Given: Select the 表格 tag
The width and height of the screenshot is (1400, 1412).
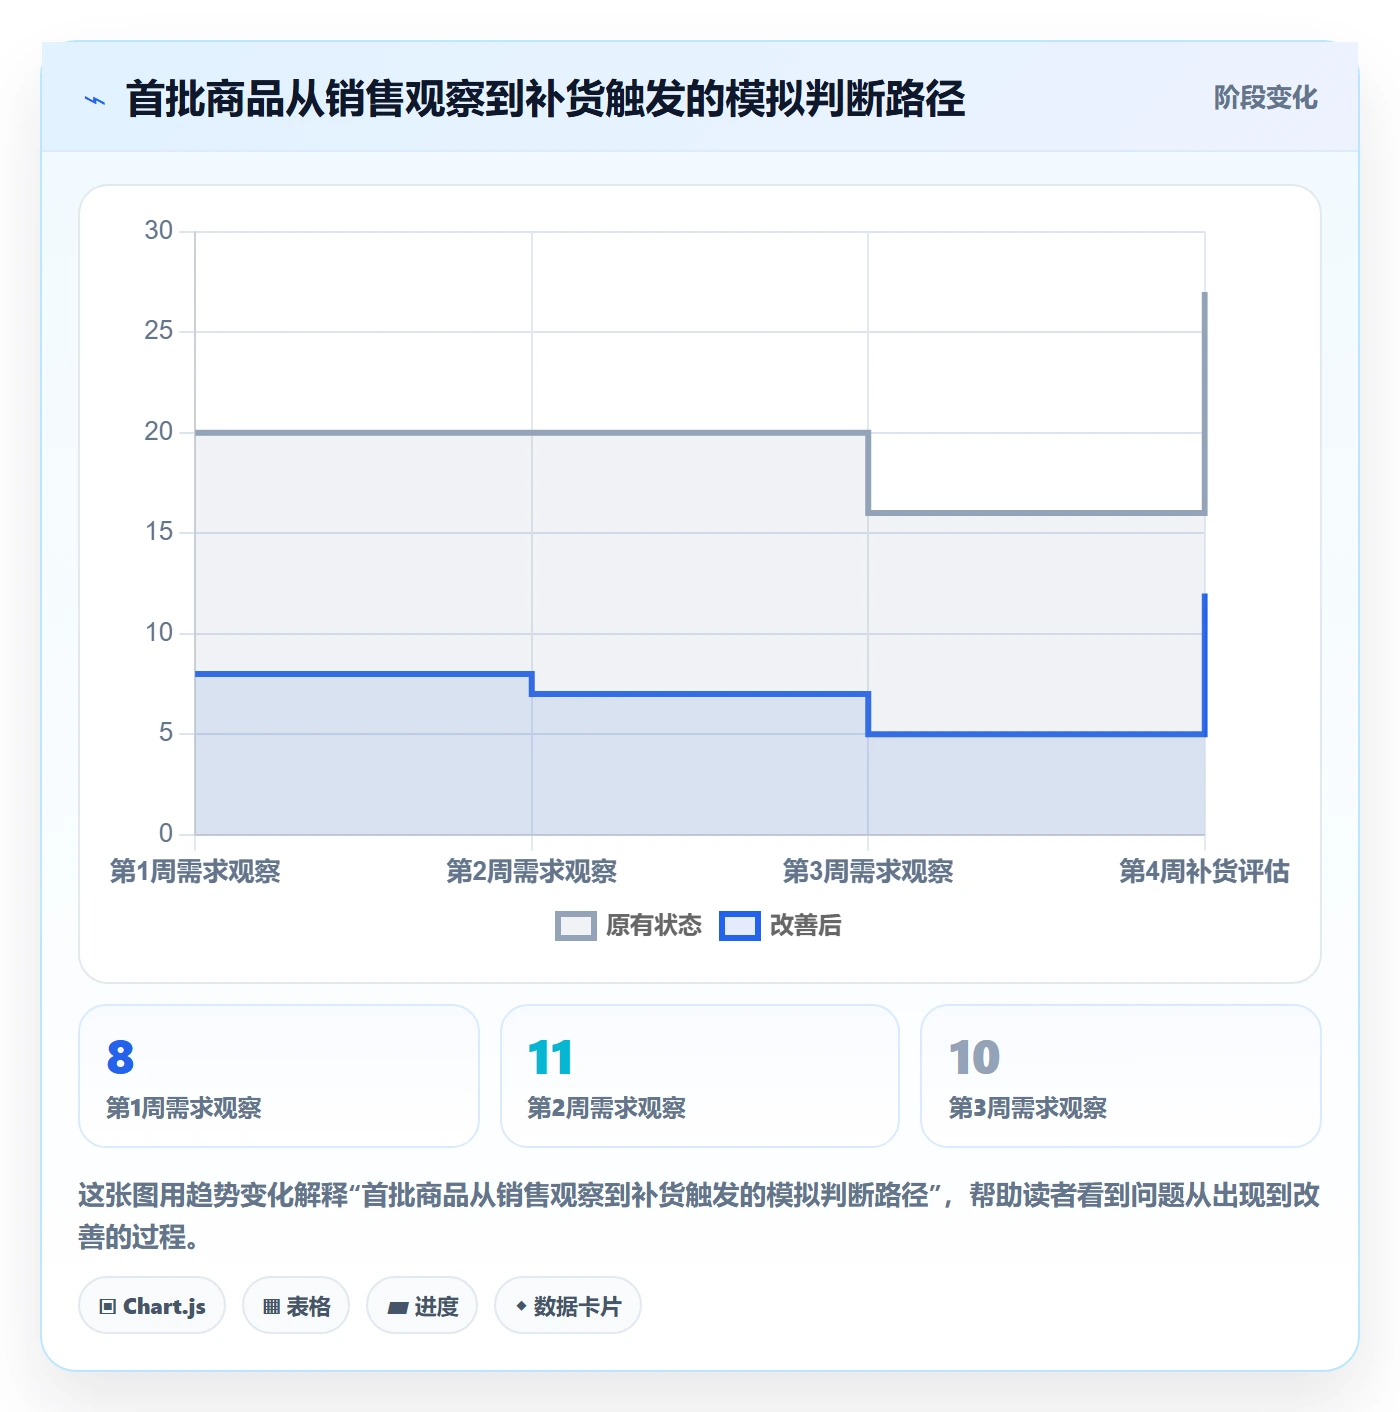Looking at the screenshot, I should [x=296, y=1306].
